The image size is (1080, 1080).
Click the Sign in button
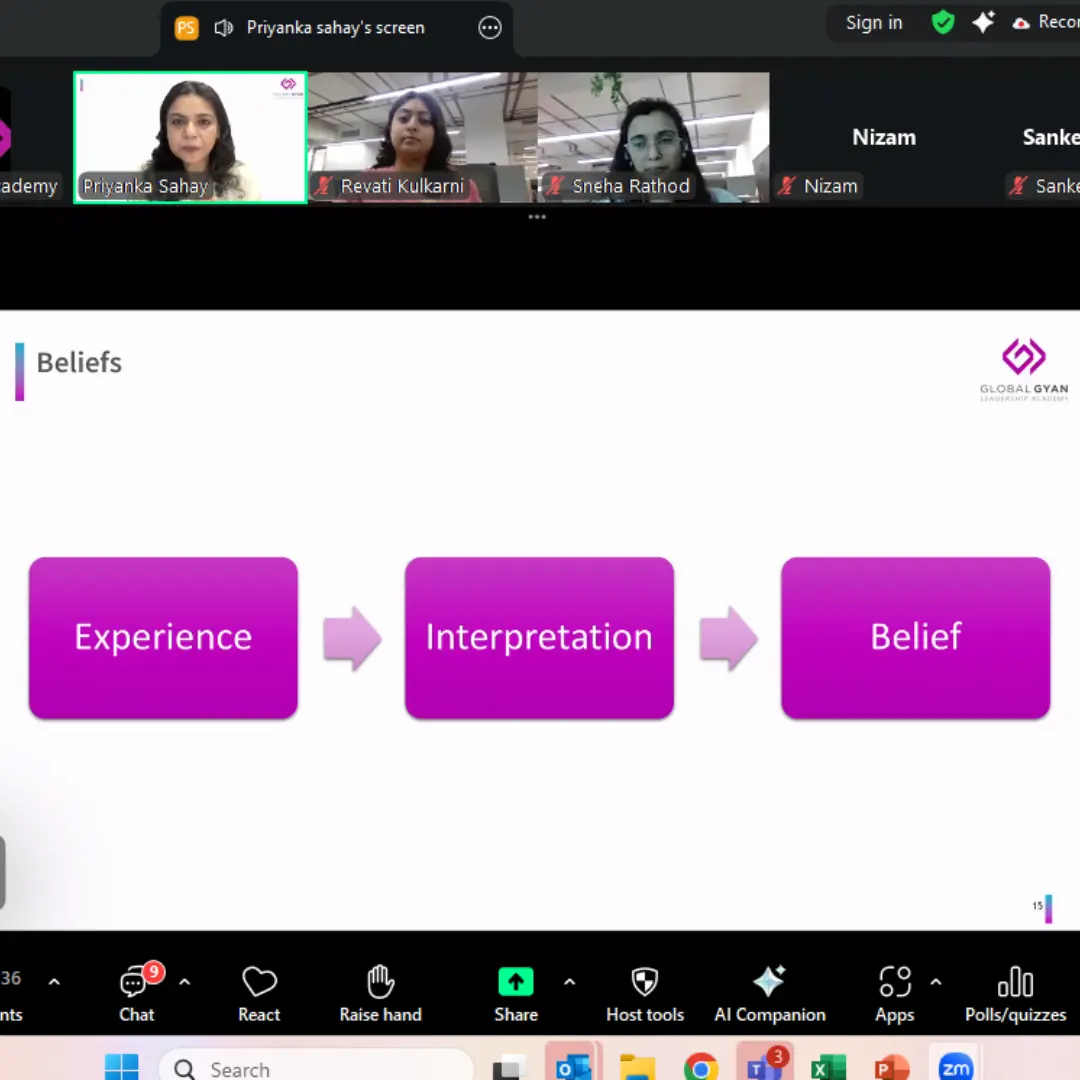click(x=873, y=23)
